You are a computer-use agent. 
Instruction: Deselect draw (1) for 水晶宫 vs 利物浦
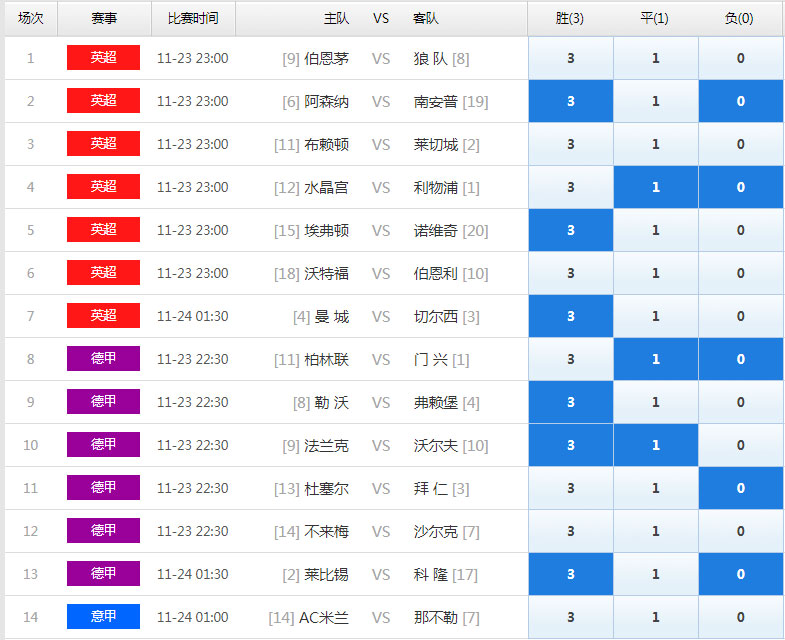(x=656, y=187)
